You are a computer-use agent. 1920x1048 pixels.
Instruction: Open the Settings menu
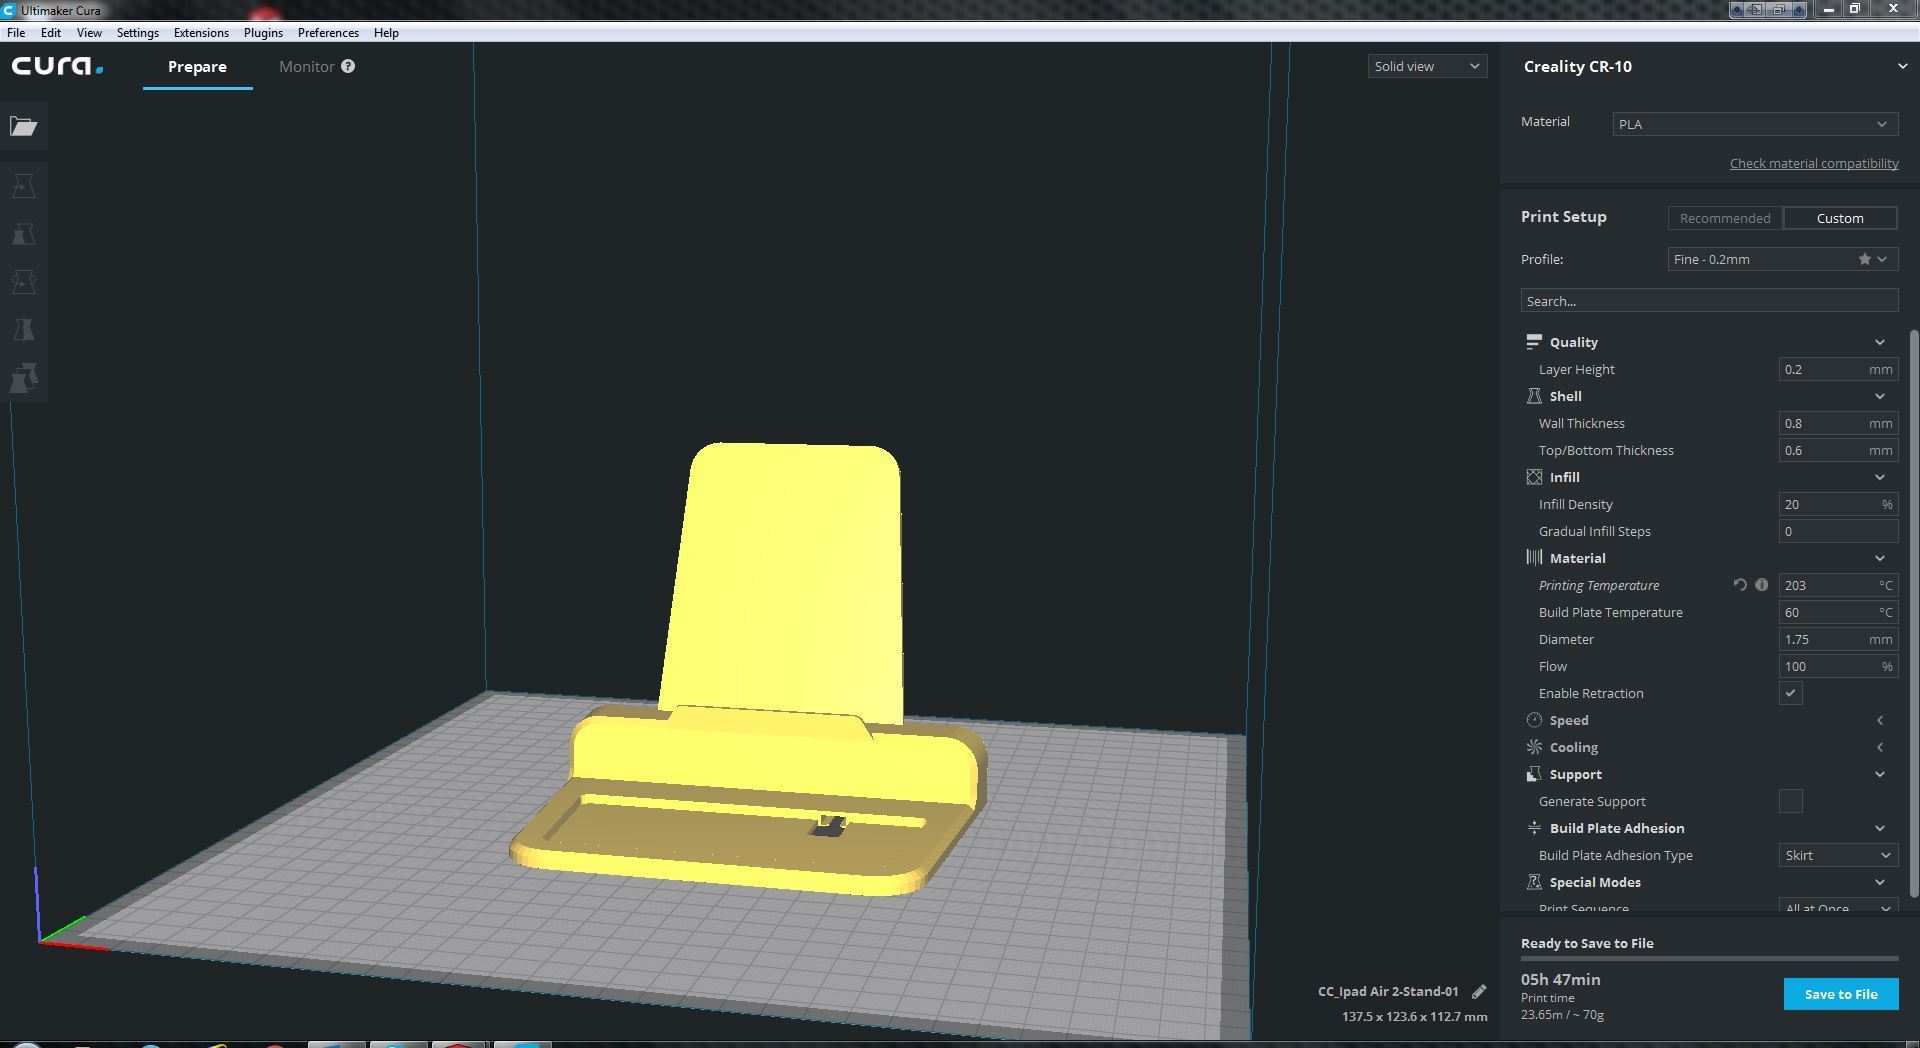tap(138, 33)
